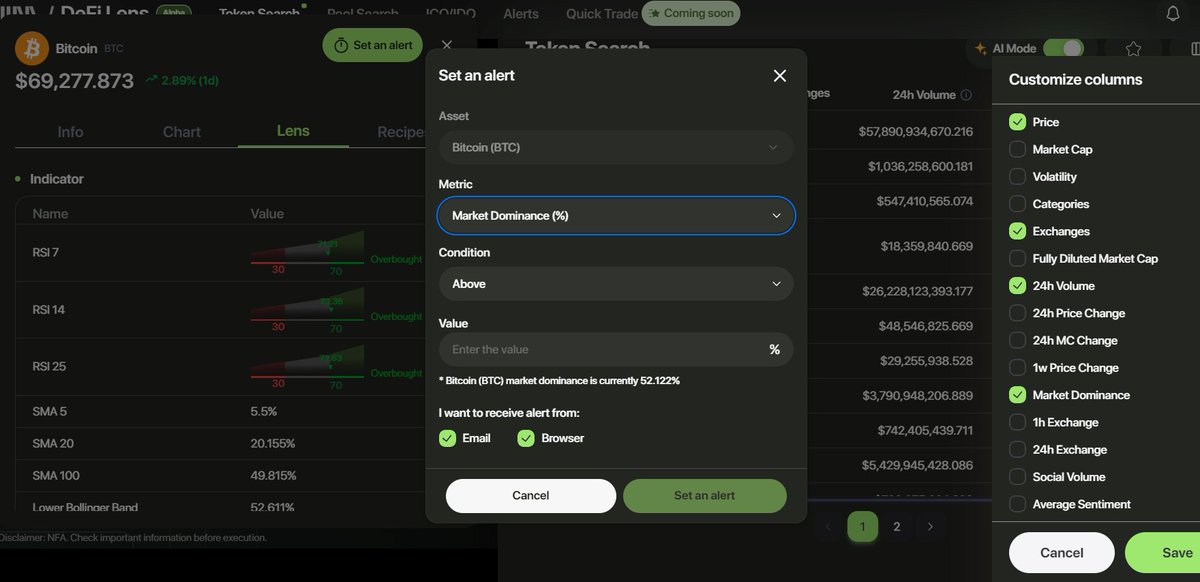Uncheck the Email alert checkbox
This screenshot has height=582, width=1200.
click(447, 438)
